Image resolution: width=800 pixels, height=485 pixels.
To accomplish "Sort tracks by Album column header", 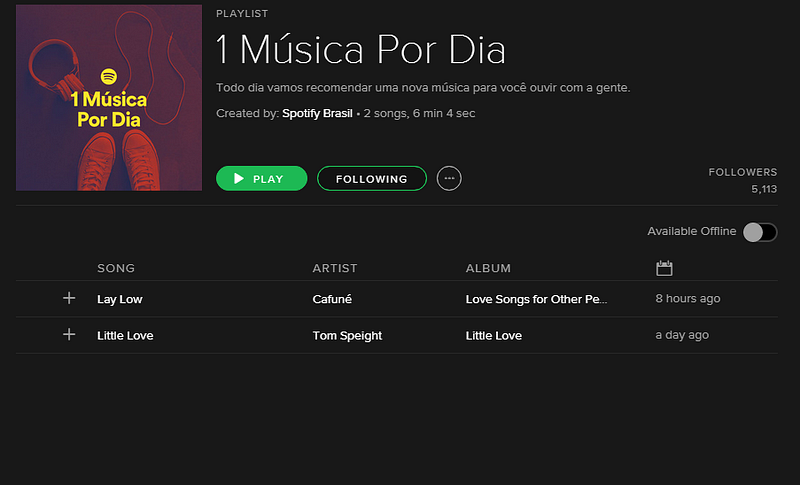I will coord(488,268).
